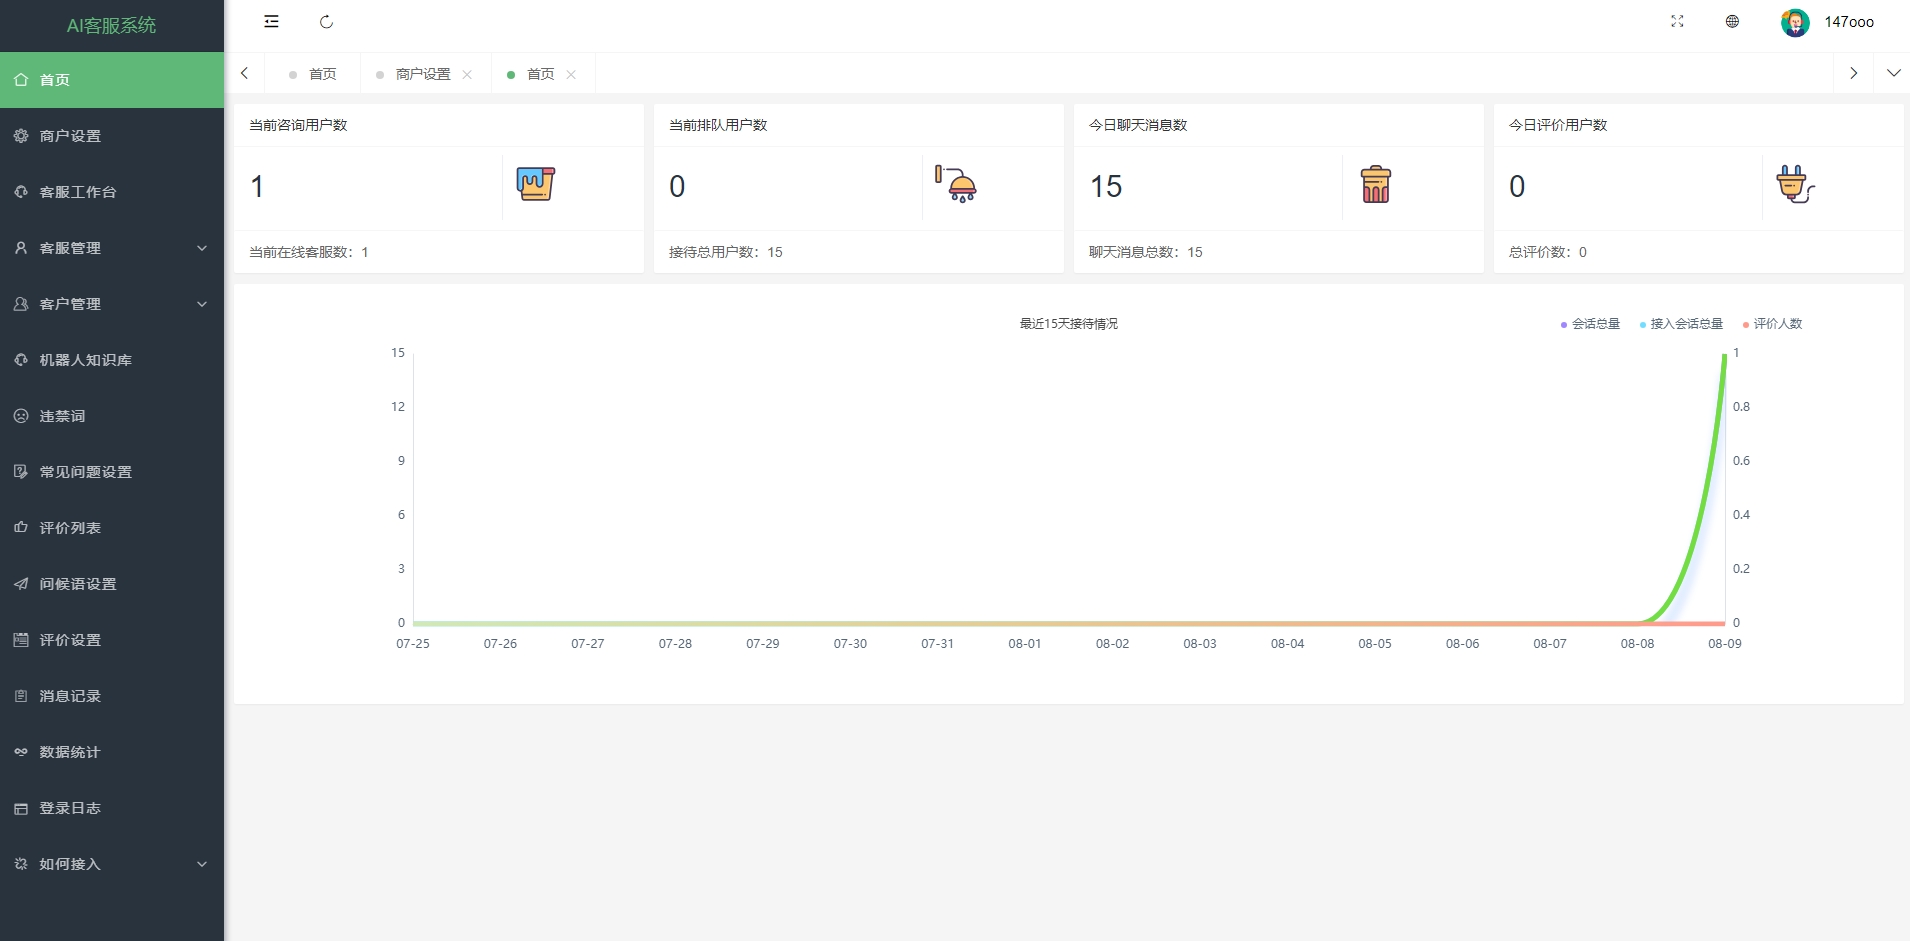This screenshot has height=941, width=1910.
Task: Click the paint bucket icon in consulting users card
Action: [x=535, y=185]
